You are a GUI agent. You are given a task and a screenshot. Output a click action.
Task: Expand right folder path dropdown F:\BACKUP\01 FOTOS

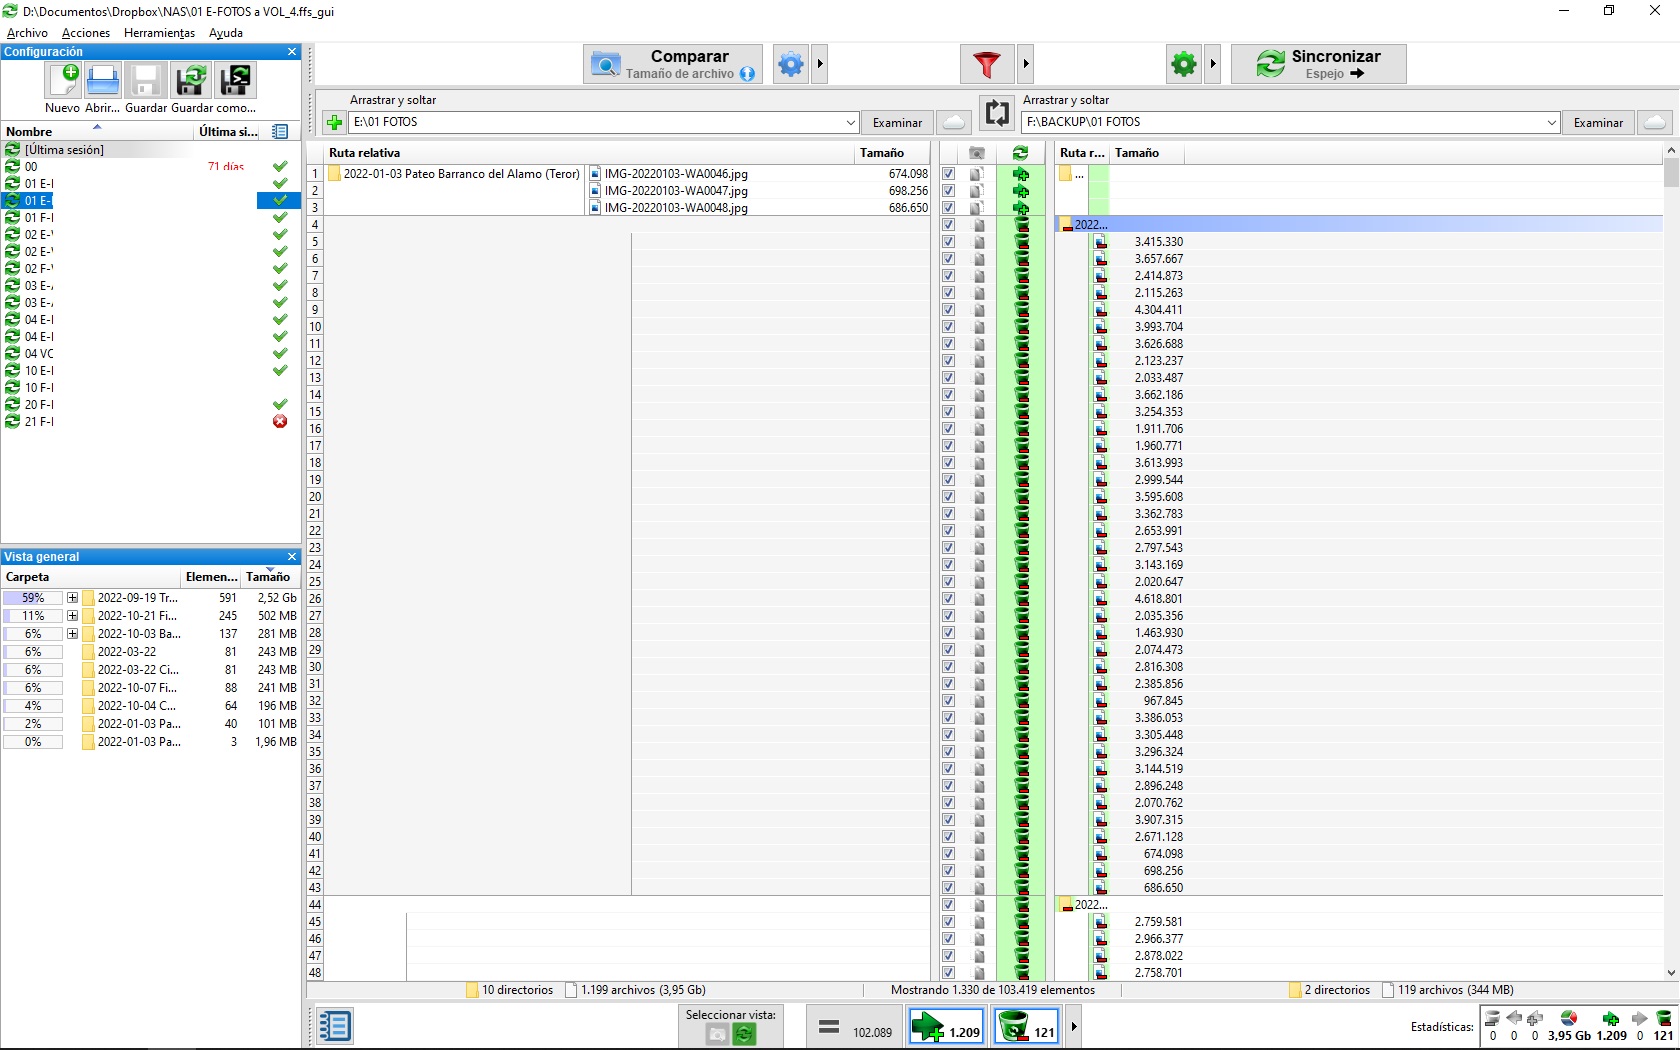(x=1551, y=122)
